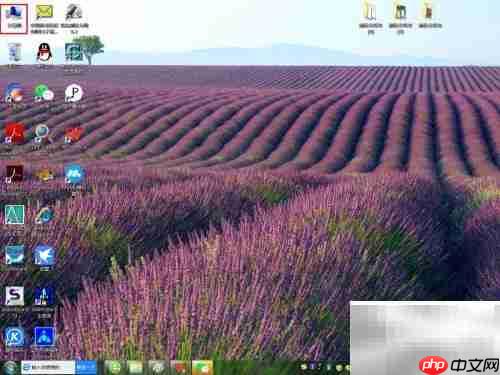The width and height of the screenshot is (500, 375).
Task: Launch the red W WPS-style shortcut
Action: 73,135
